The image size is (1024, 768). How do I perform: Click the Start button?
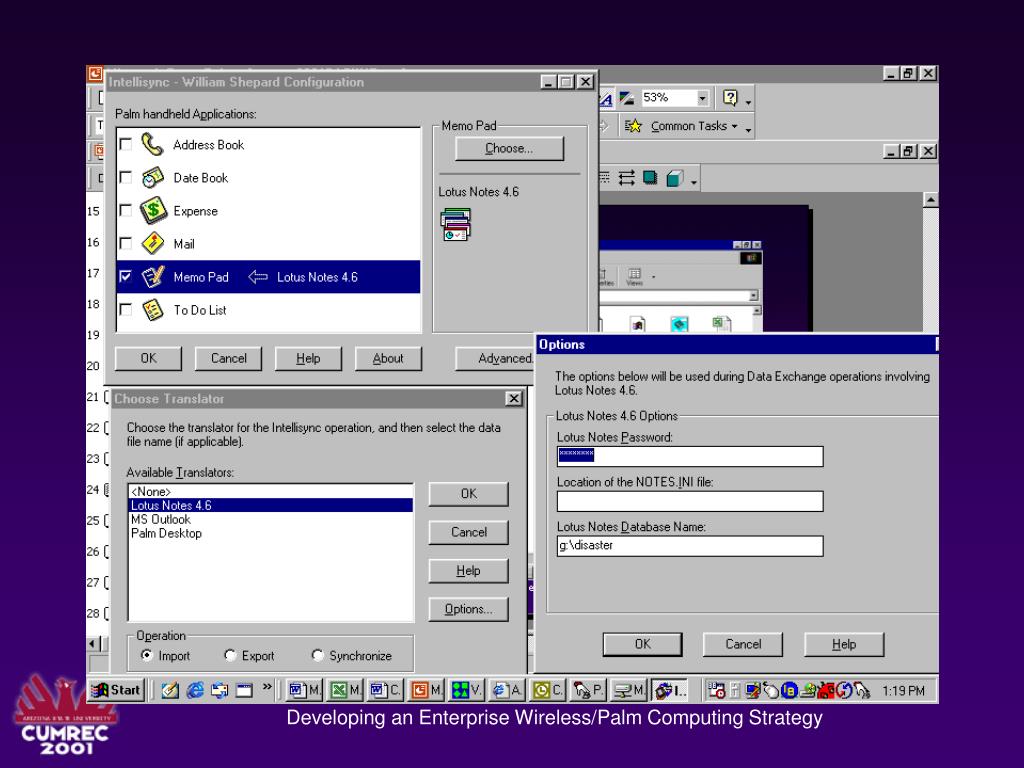click(x=116, y=690)
